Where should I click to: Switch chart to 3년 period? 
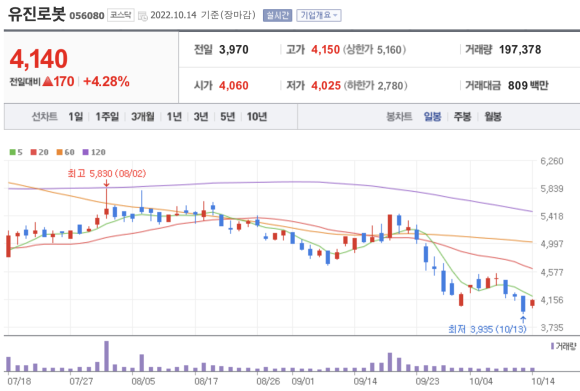click(201, 117)
